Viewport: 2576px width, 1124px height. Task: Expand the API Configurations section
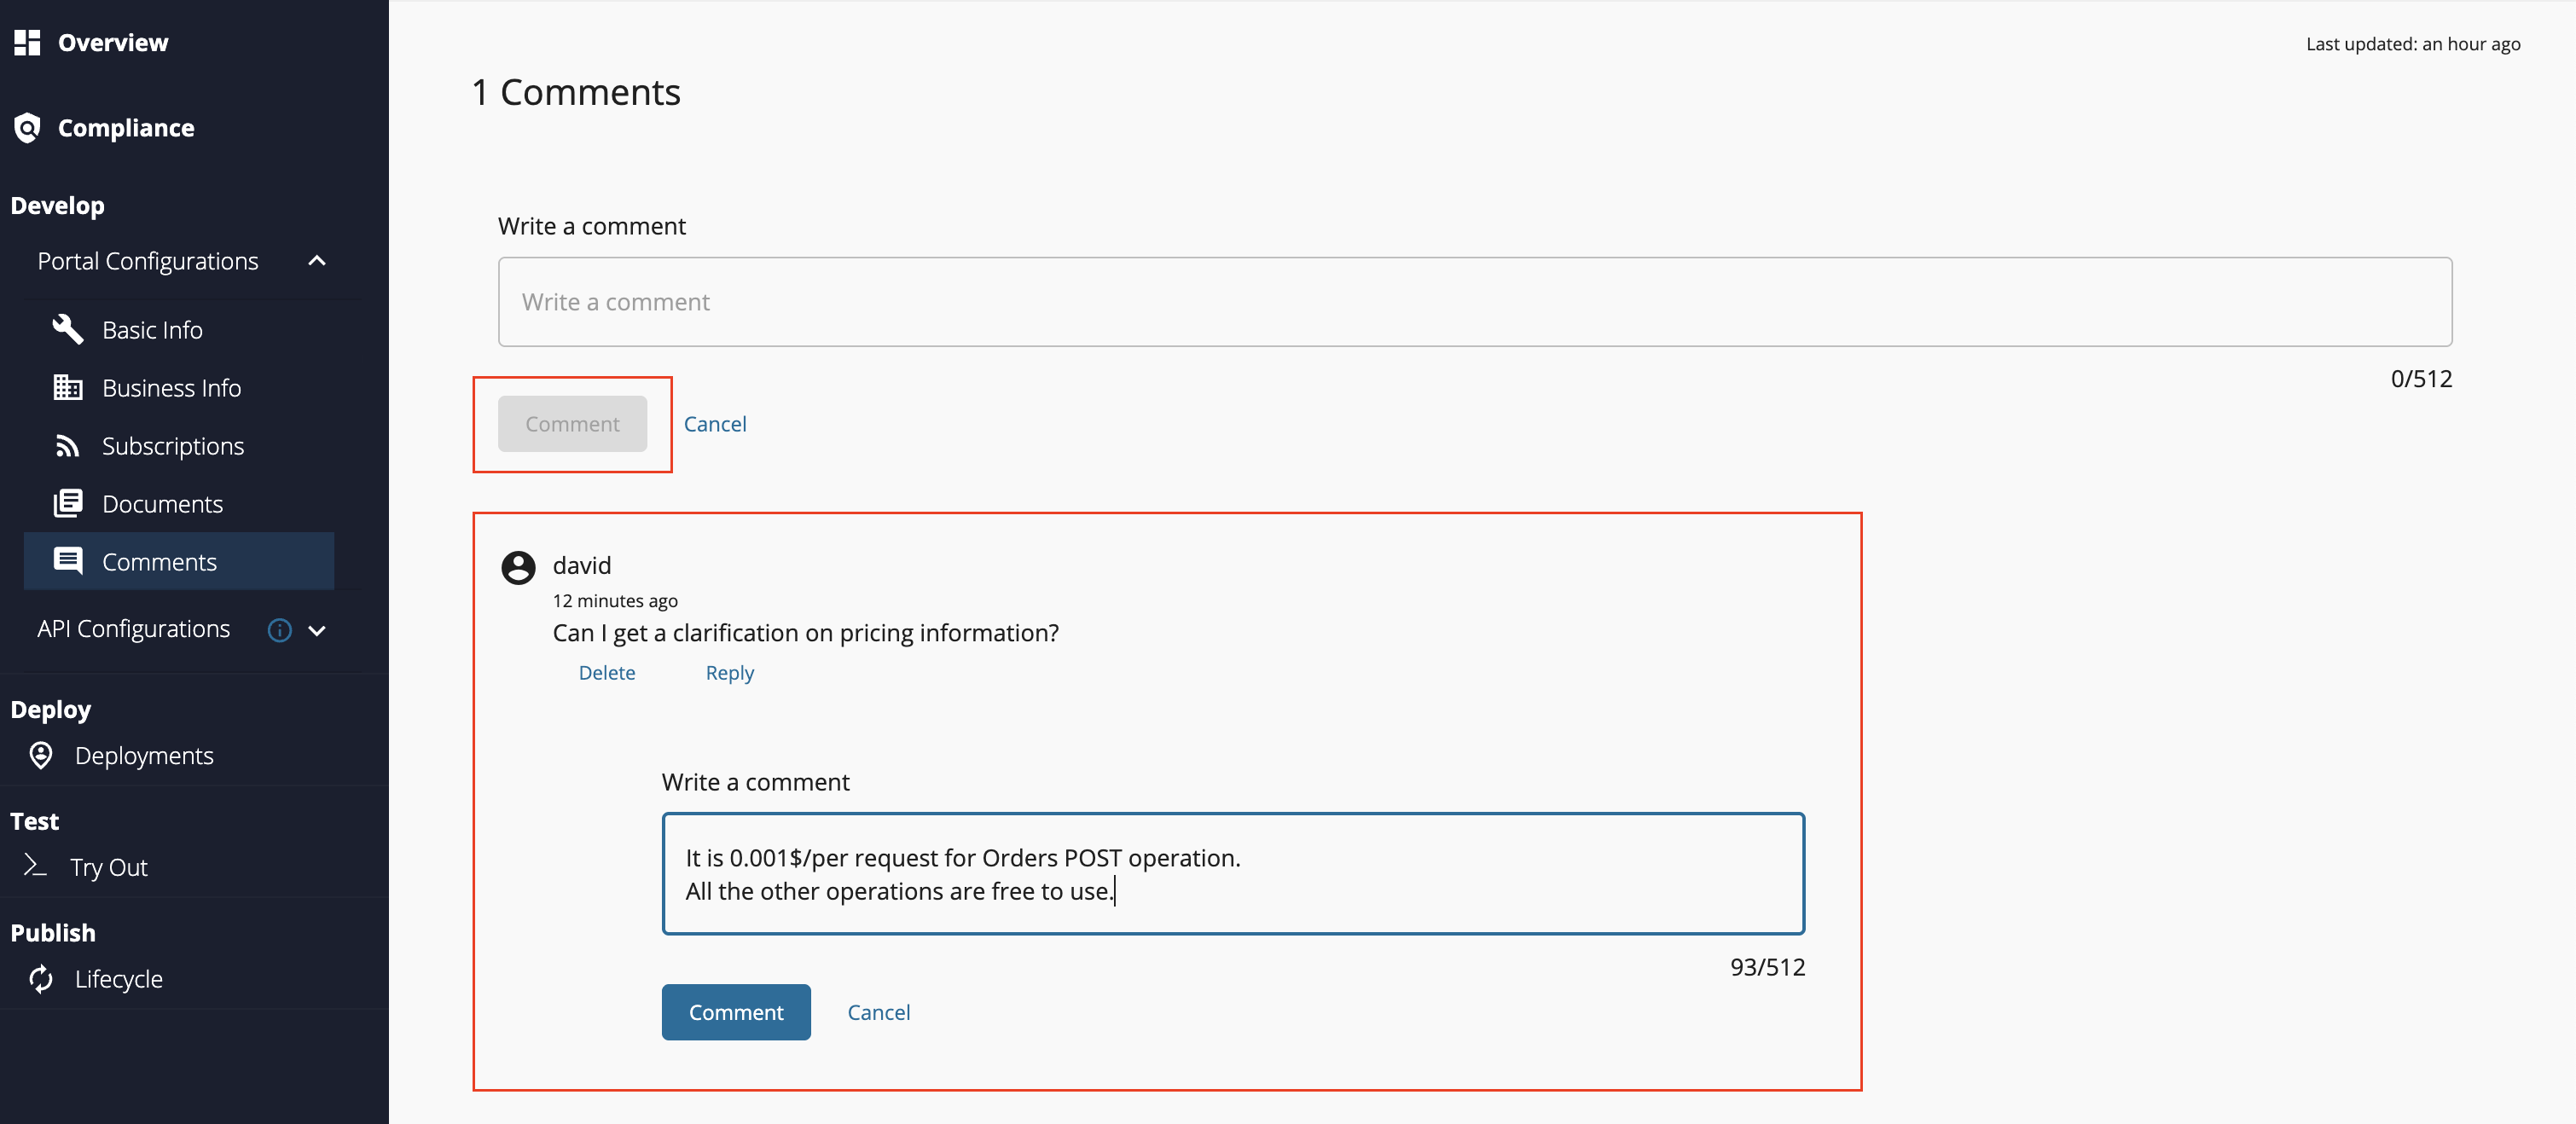click(317, 630)
